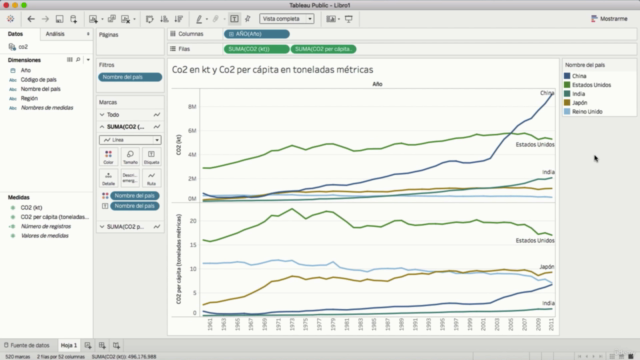Click the search magnifier in Dimensiones
Image resolution: width=640 pixels, height=360 pixels.
pos(78,60)
